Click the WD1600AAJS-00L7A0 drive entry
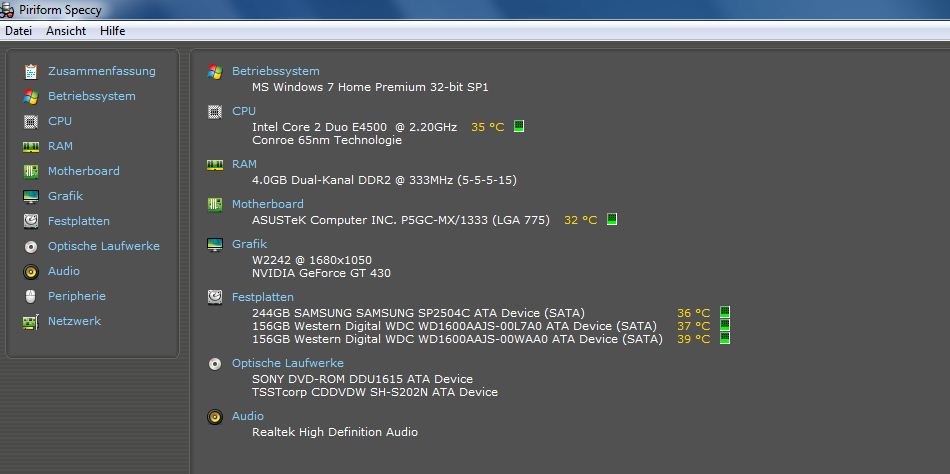Image resolution: width=950 pixels, height=474 pixels. pos(454,327)
